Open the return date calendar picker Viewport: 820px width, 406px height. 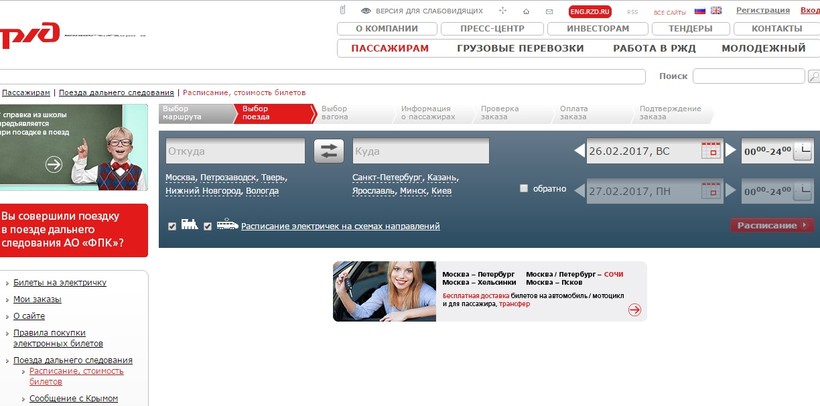pos(710,190)
